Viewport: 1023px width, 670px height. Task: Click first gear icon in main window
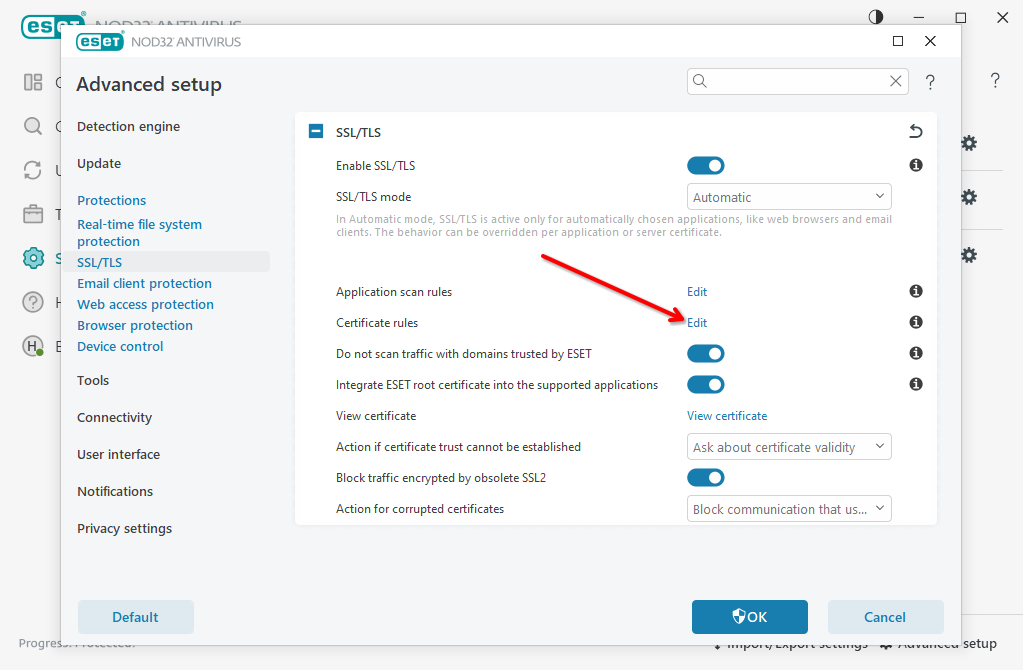pyautogui.click(x=969, y=143)
